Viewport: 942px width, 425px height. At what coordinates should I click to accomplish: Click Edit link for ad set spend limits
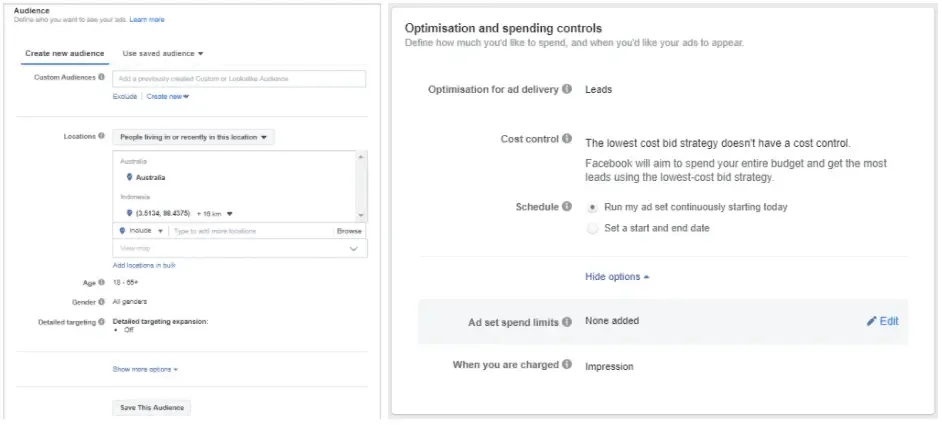coord(883,321)
